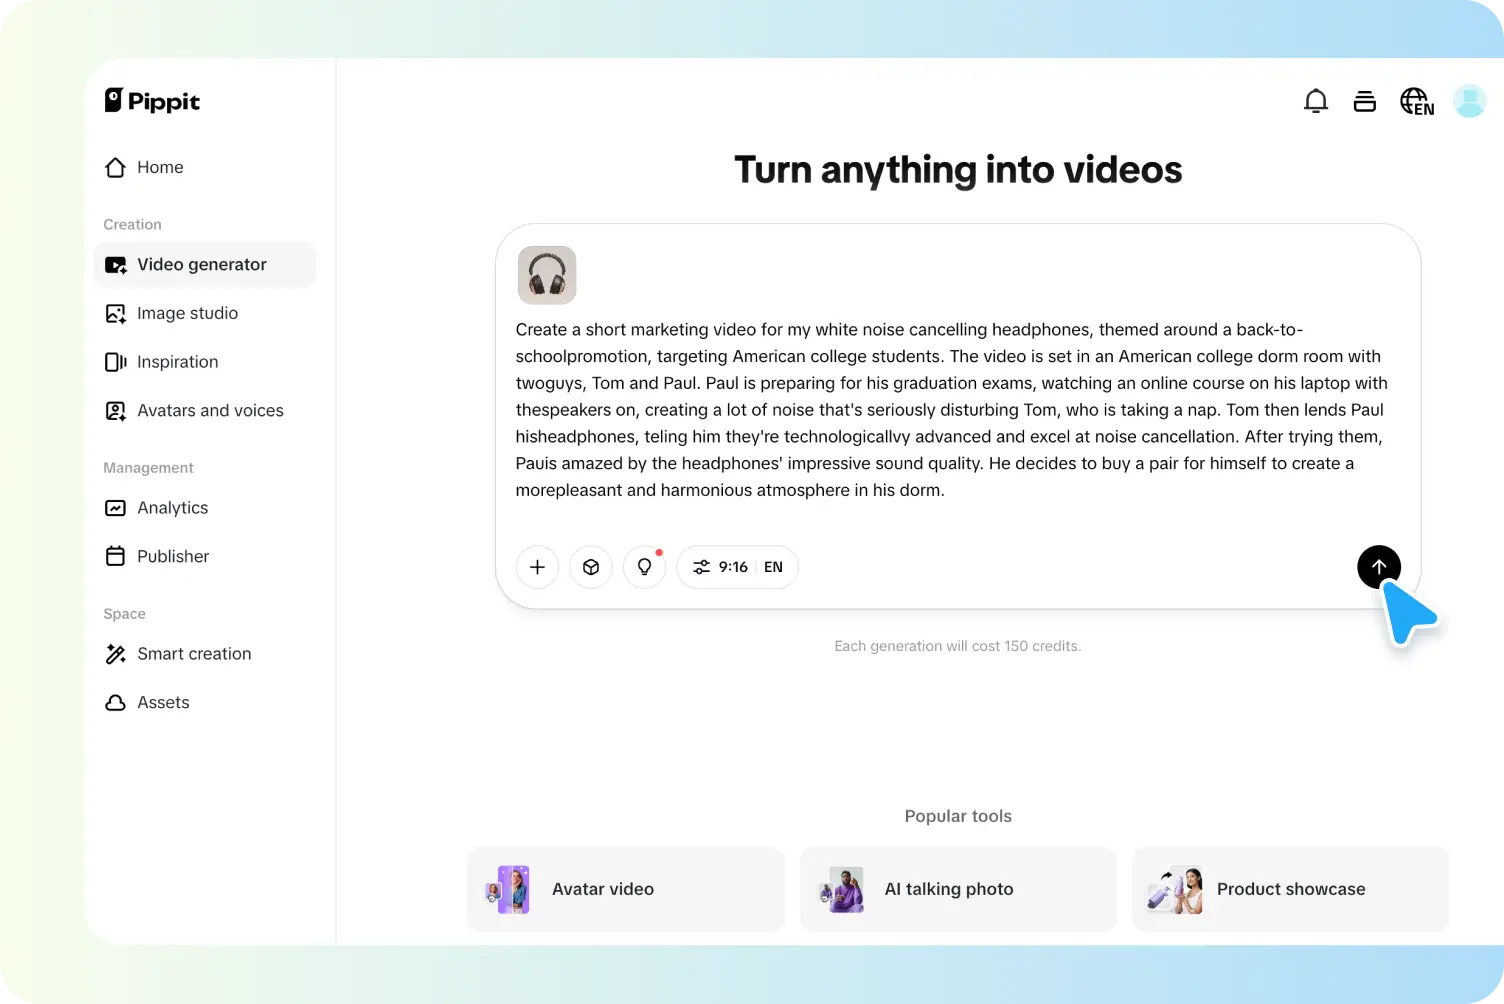Select Video generator in the sidebar

coord(201,264)
